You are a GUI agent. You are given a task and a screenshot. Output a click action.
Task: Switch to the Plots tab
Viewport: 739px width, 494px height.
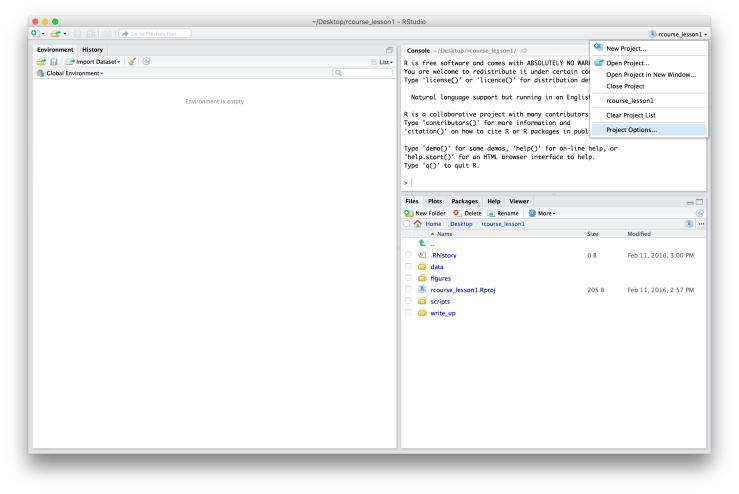pyautogui.click(x=435, y=201)
